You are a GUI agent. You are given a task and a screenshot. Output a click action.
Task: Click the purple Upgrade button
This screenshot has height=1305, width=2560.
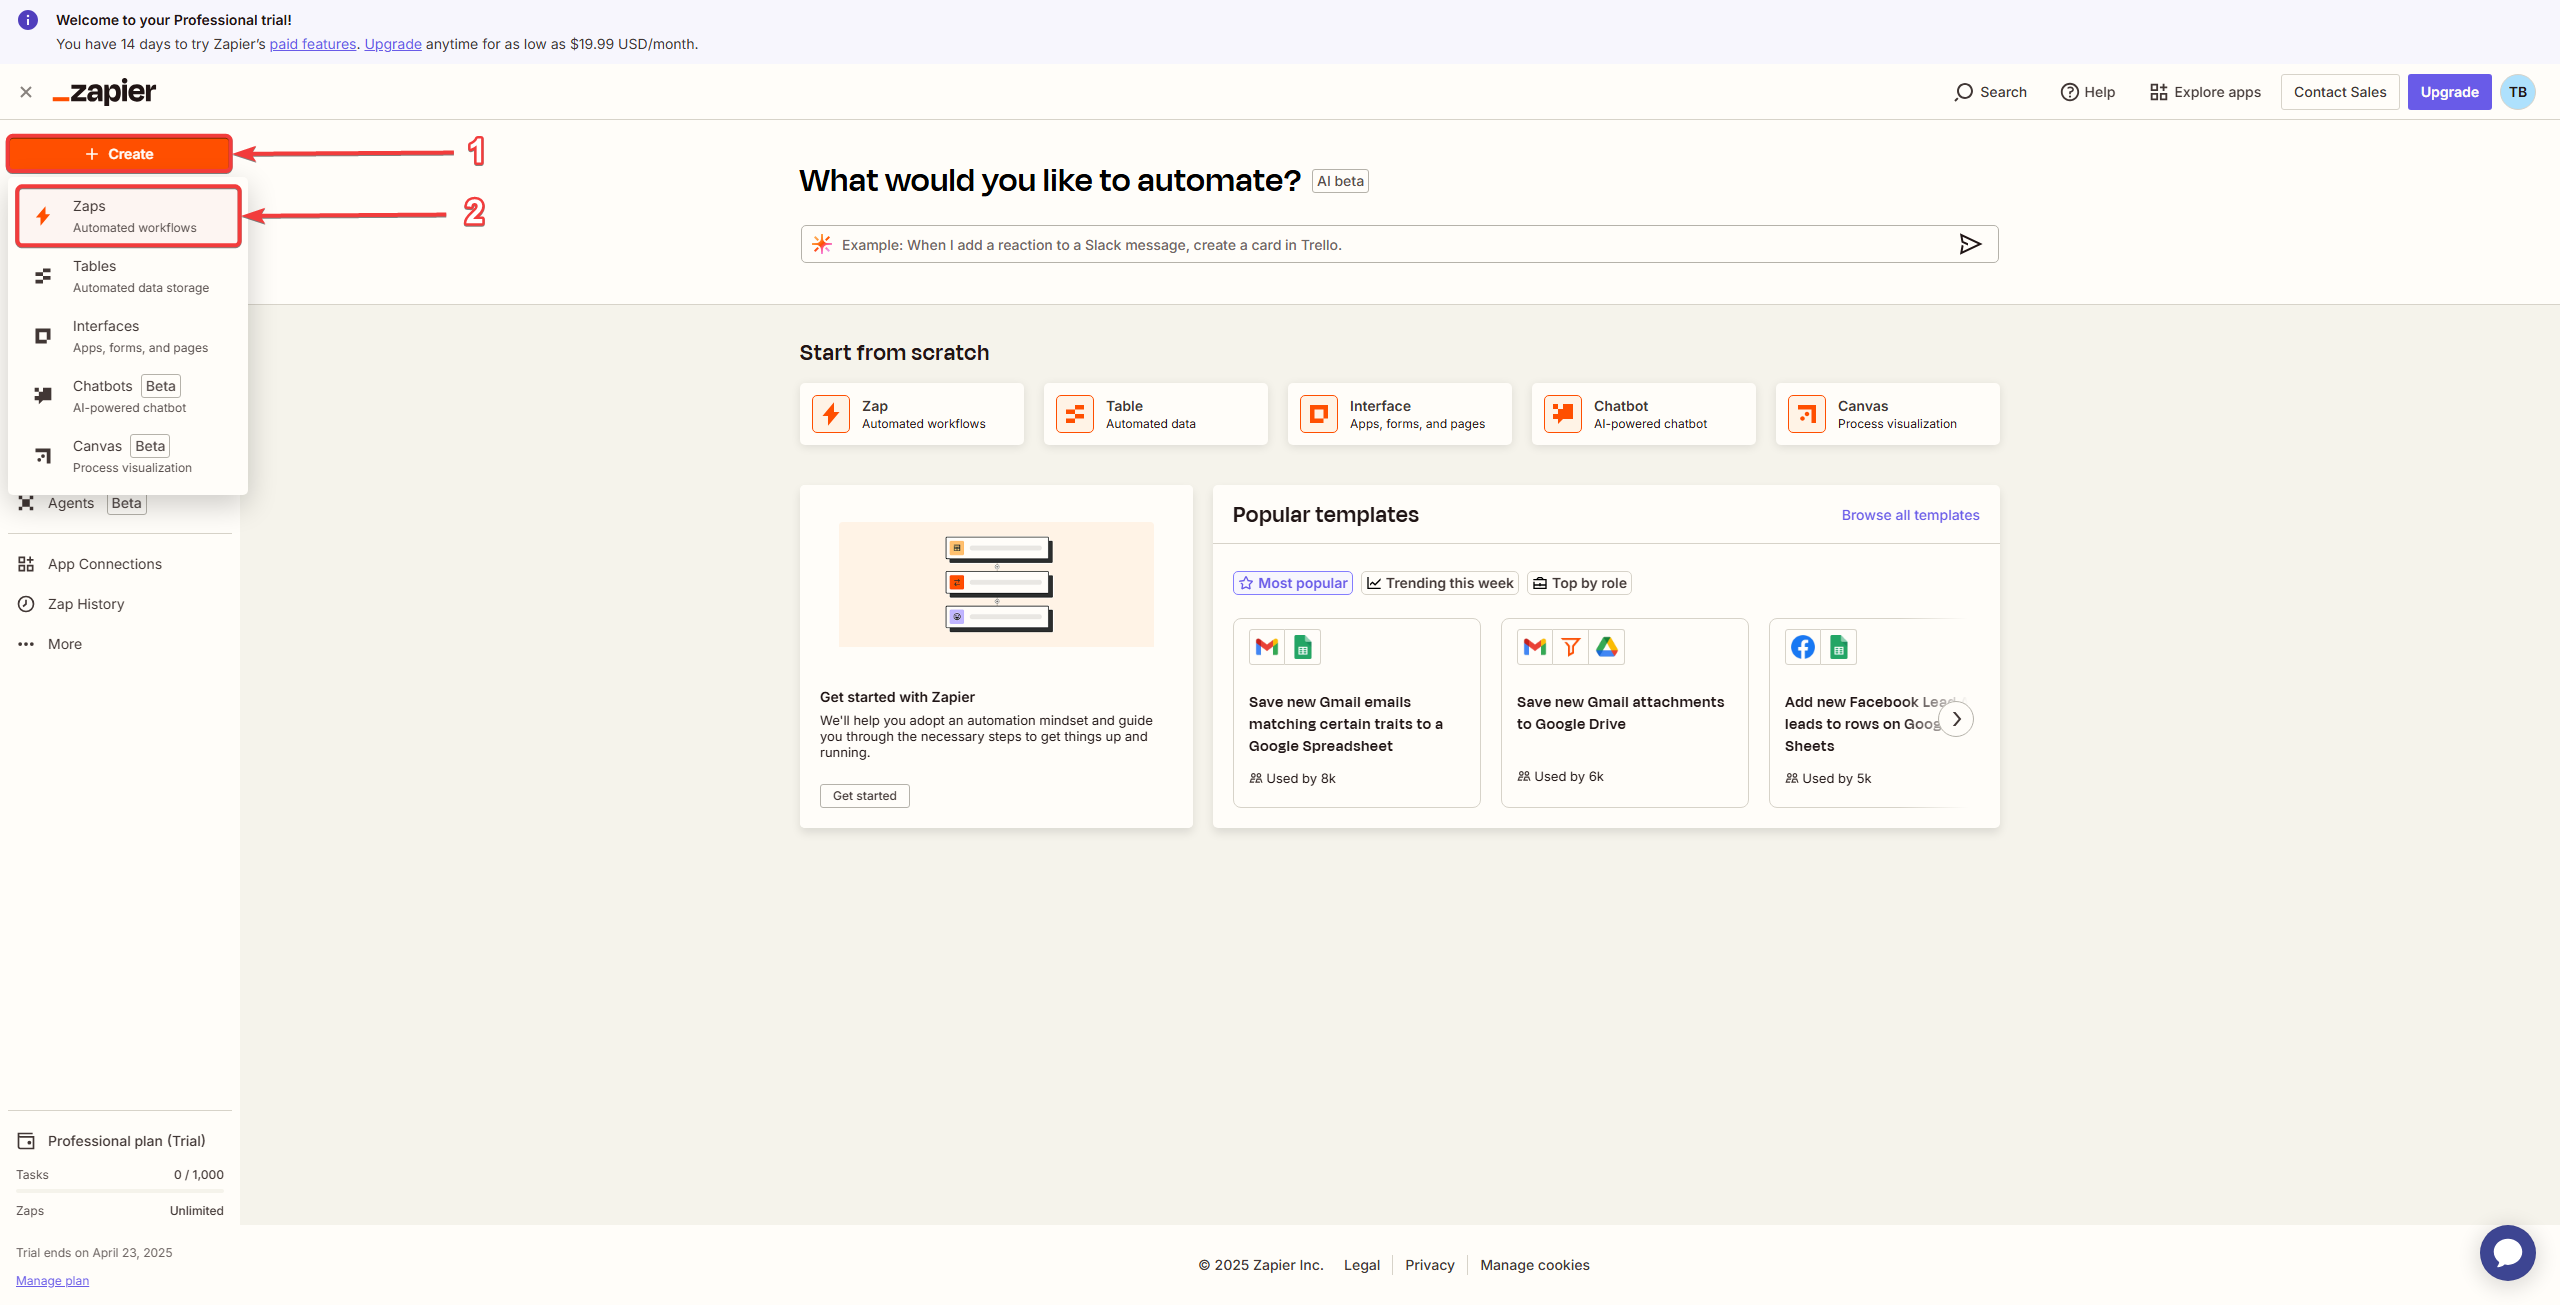click(x=2449, y=92)
